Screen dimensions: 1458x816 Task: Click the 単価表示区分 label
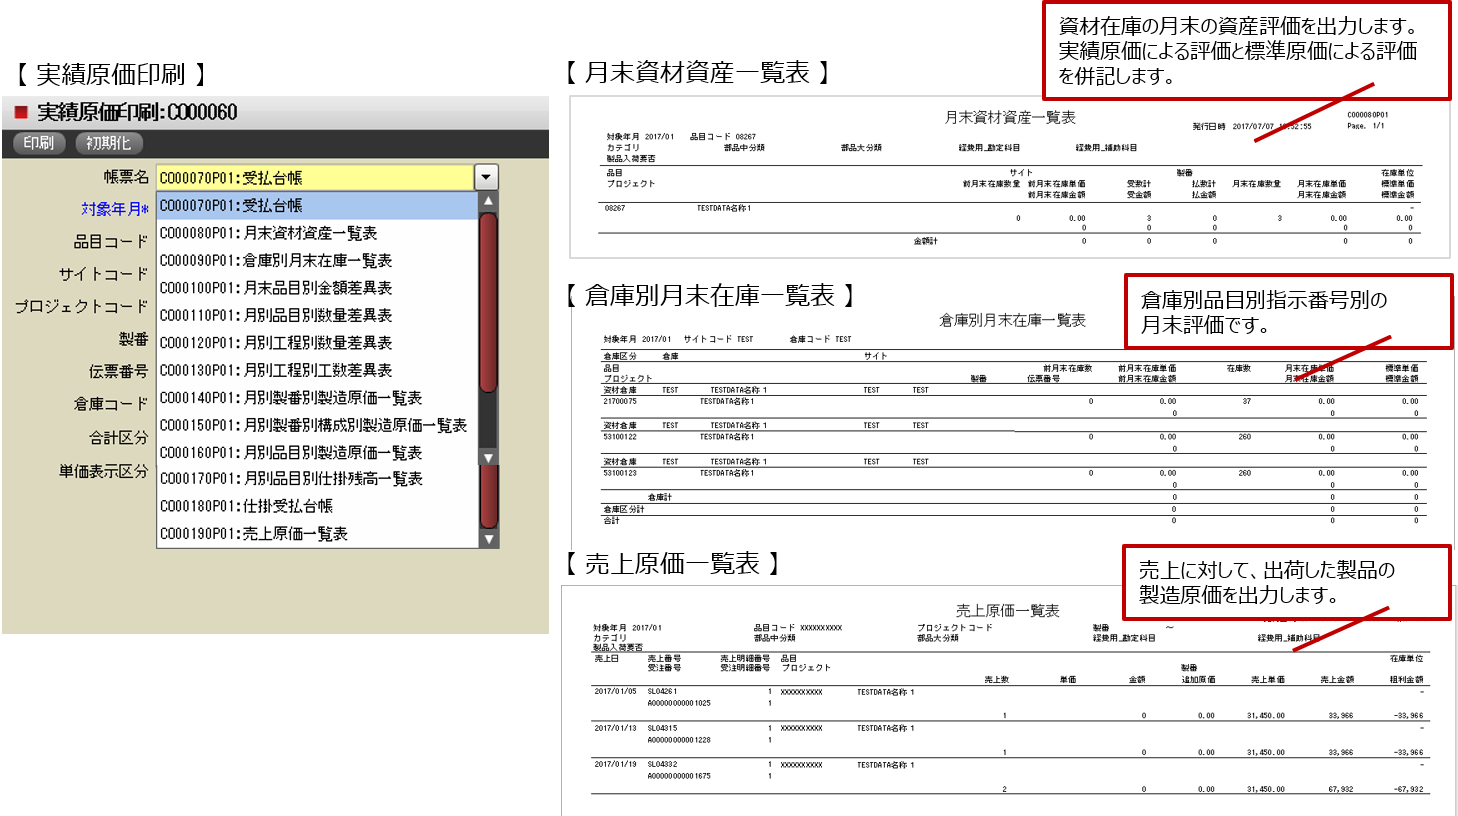(103, 471)
